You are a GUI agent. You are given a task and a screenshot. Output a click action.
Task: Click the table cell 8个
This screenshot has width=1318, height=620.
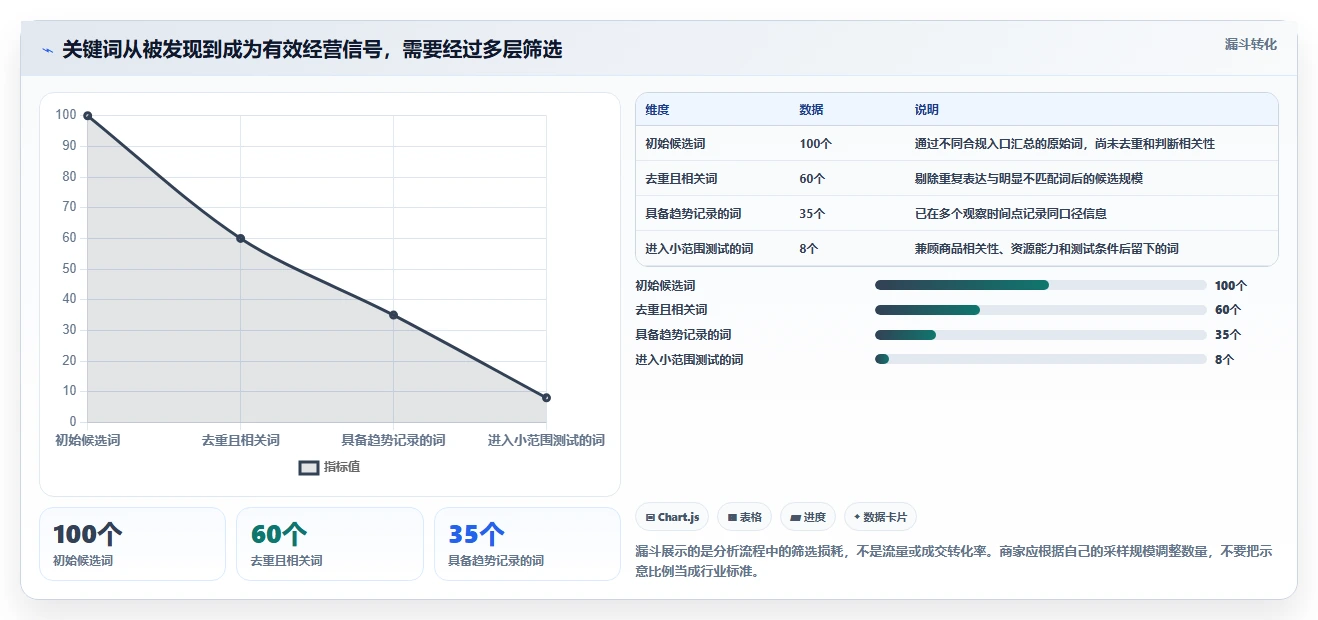click(809, 249)
